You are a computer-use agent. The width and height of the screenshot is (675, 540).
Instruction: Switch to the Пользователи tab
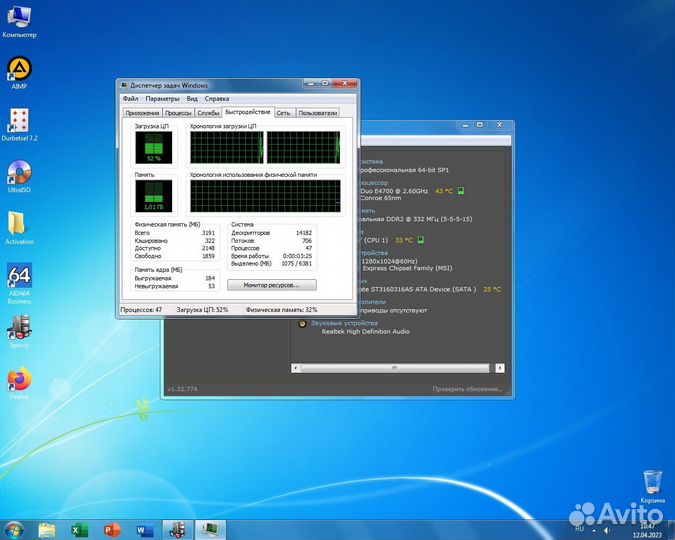[x=317, y=113]
